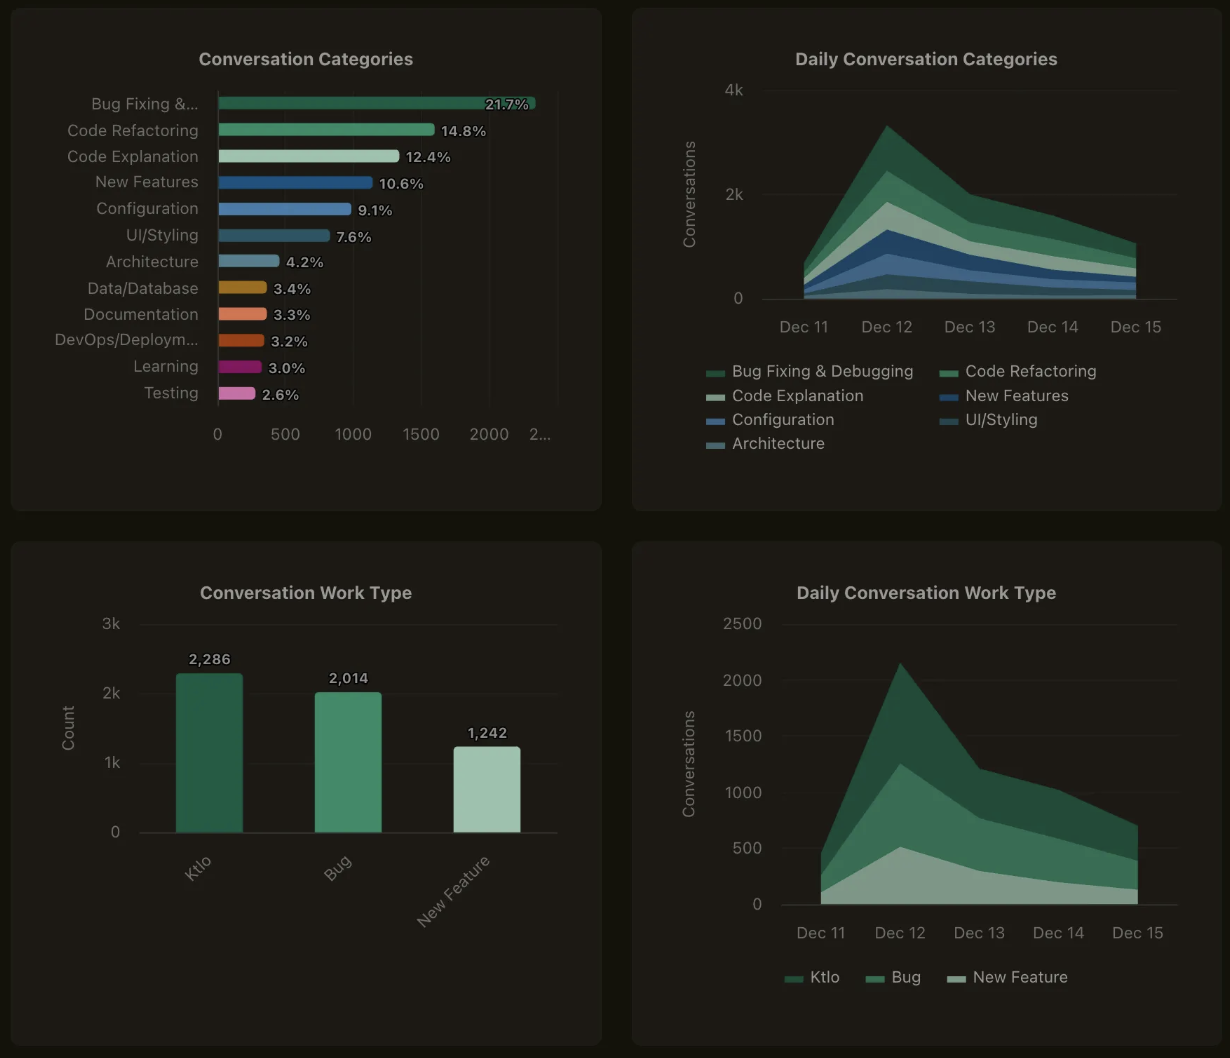Screen dimensions: 1230x1058
Task: Click the Conversation Categories chart title
Action: point(306,59)
